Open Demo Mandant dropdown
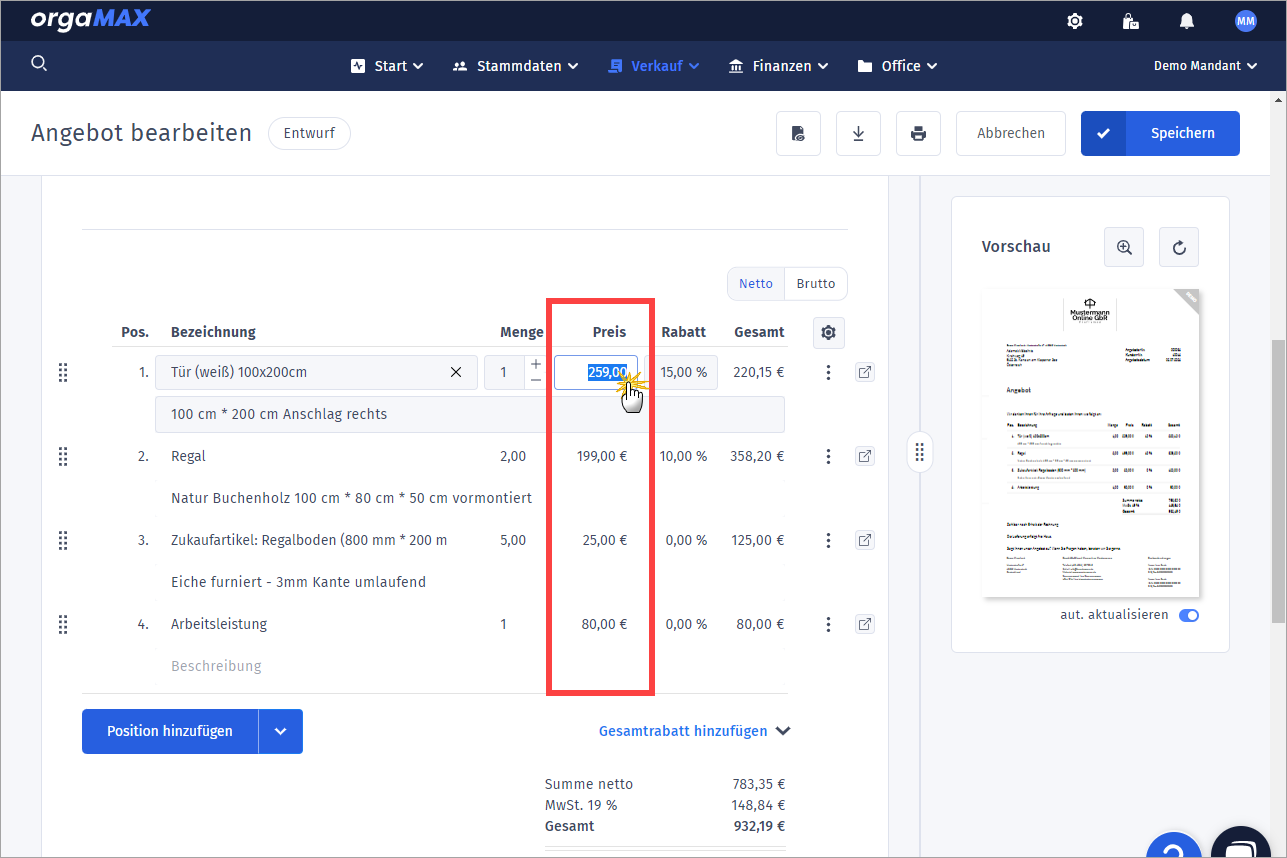The height and width of the screenshot is (858, 1287). coord(1204,66)
